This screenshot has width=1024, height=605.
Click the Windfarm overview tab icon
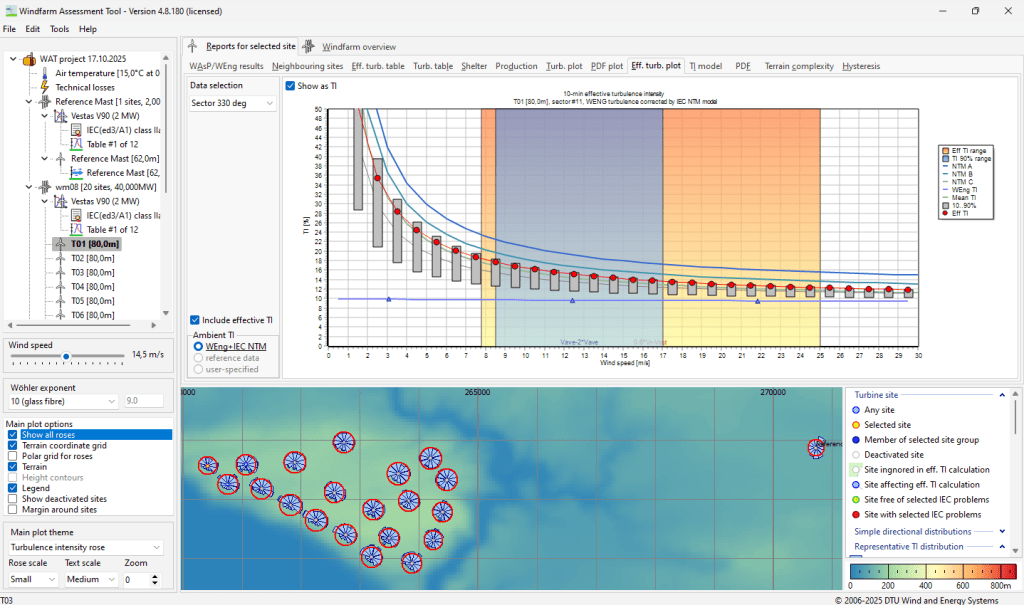coord(310,46)
